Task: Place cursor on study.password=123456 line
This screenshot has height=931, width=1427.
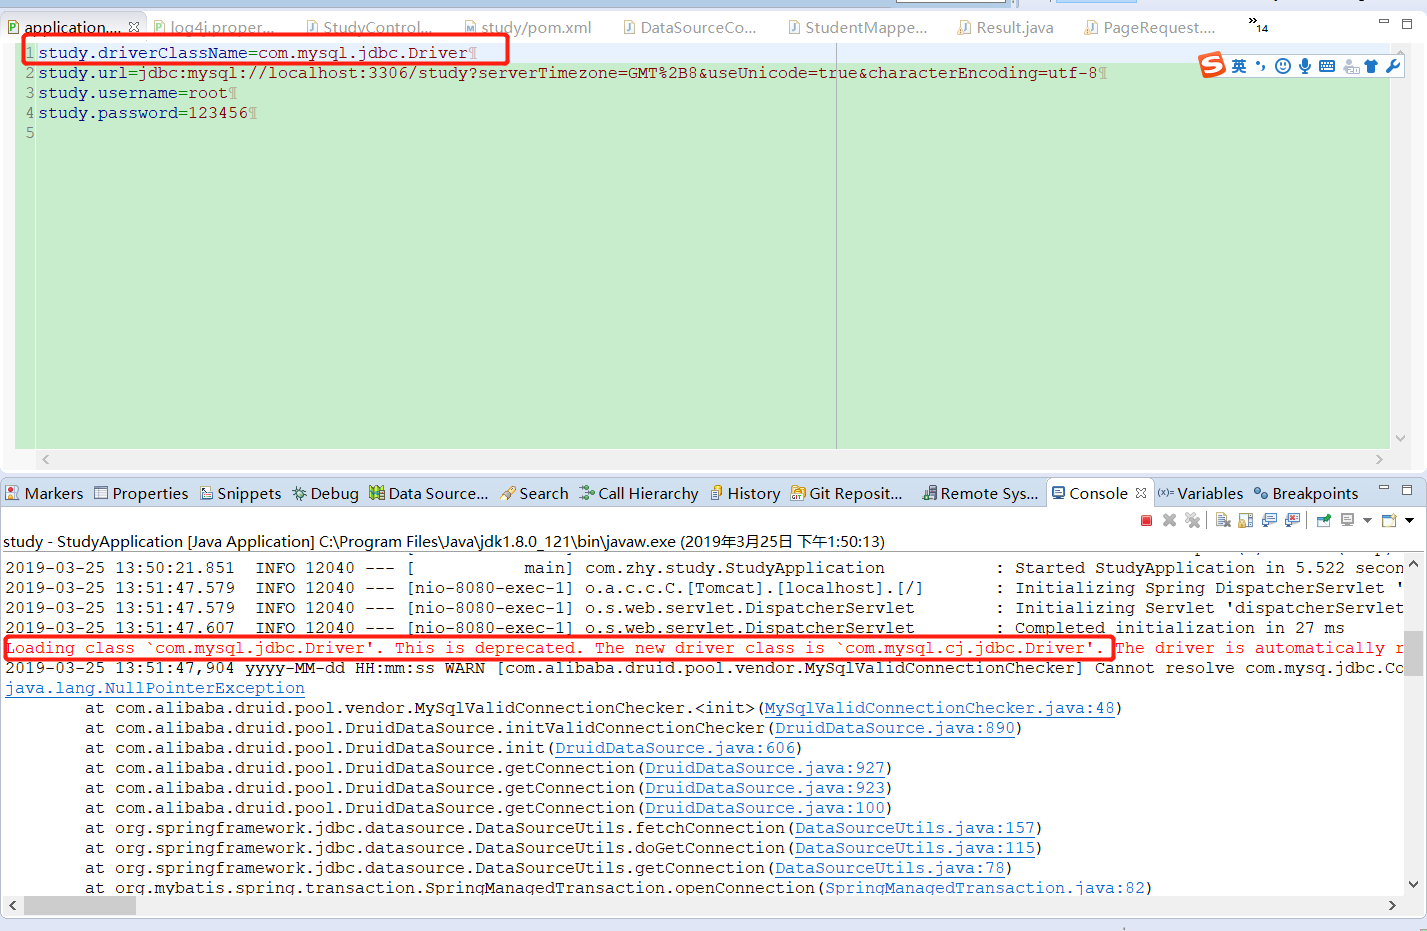Action: coord(148,113)
